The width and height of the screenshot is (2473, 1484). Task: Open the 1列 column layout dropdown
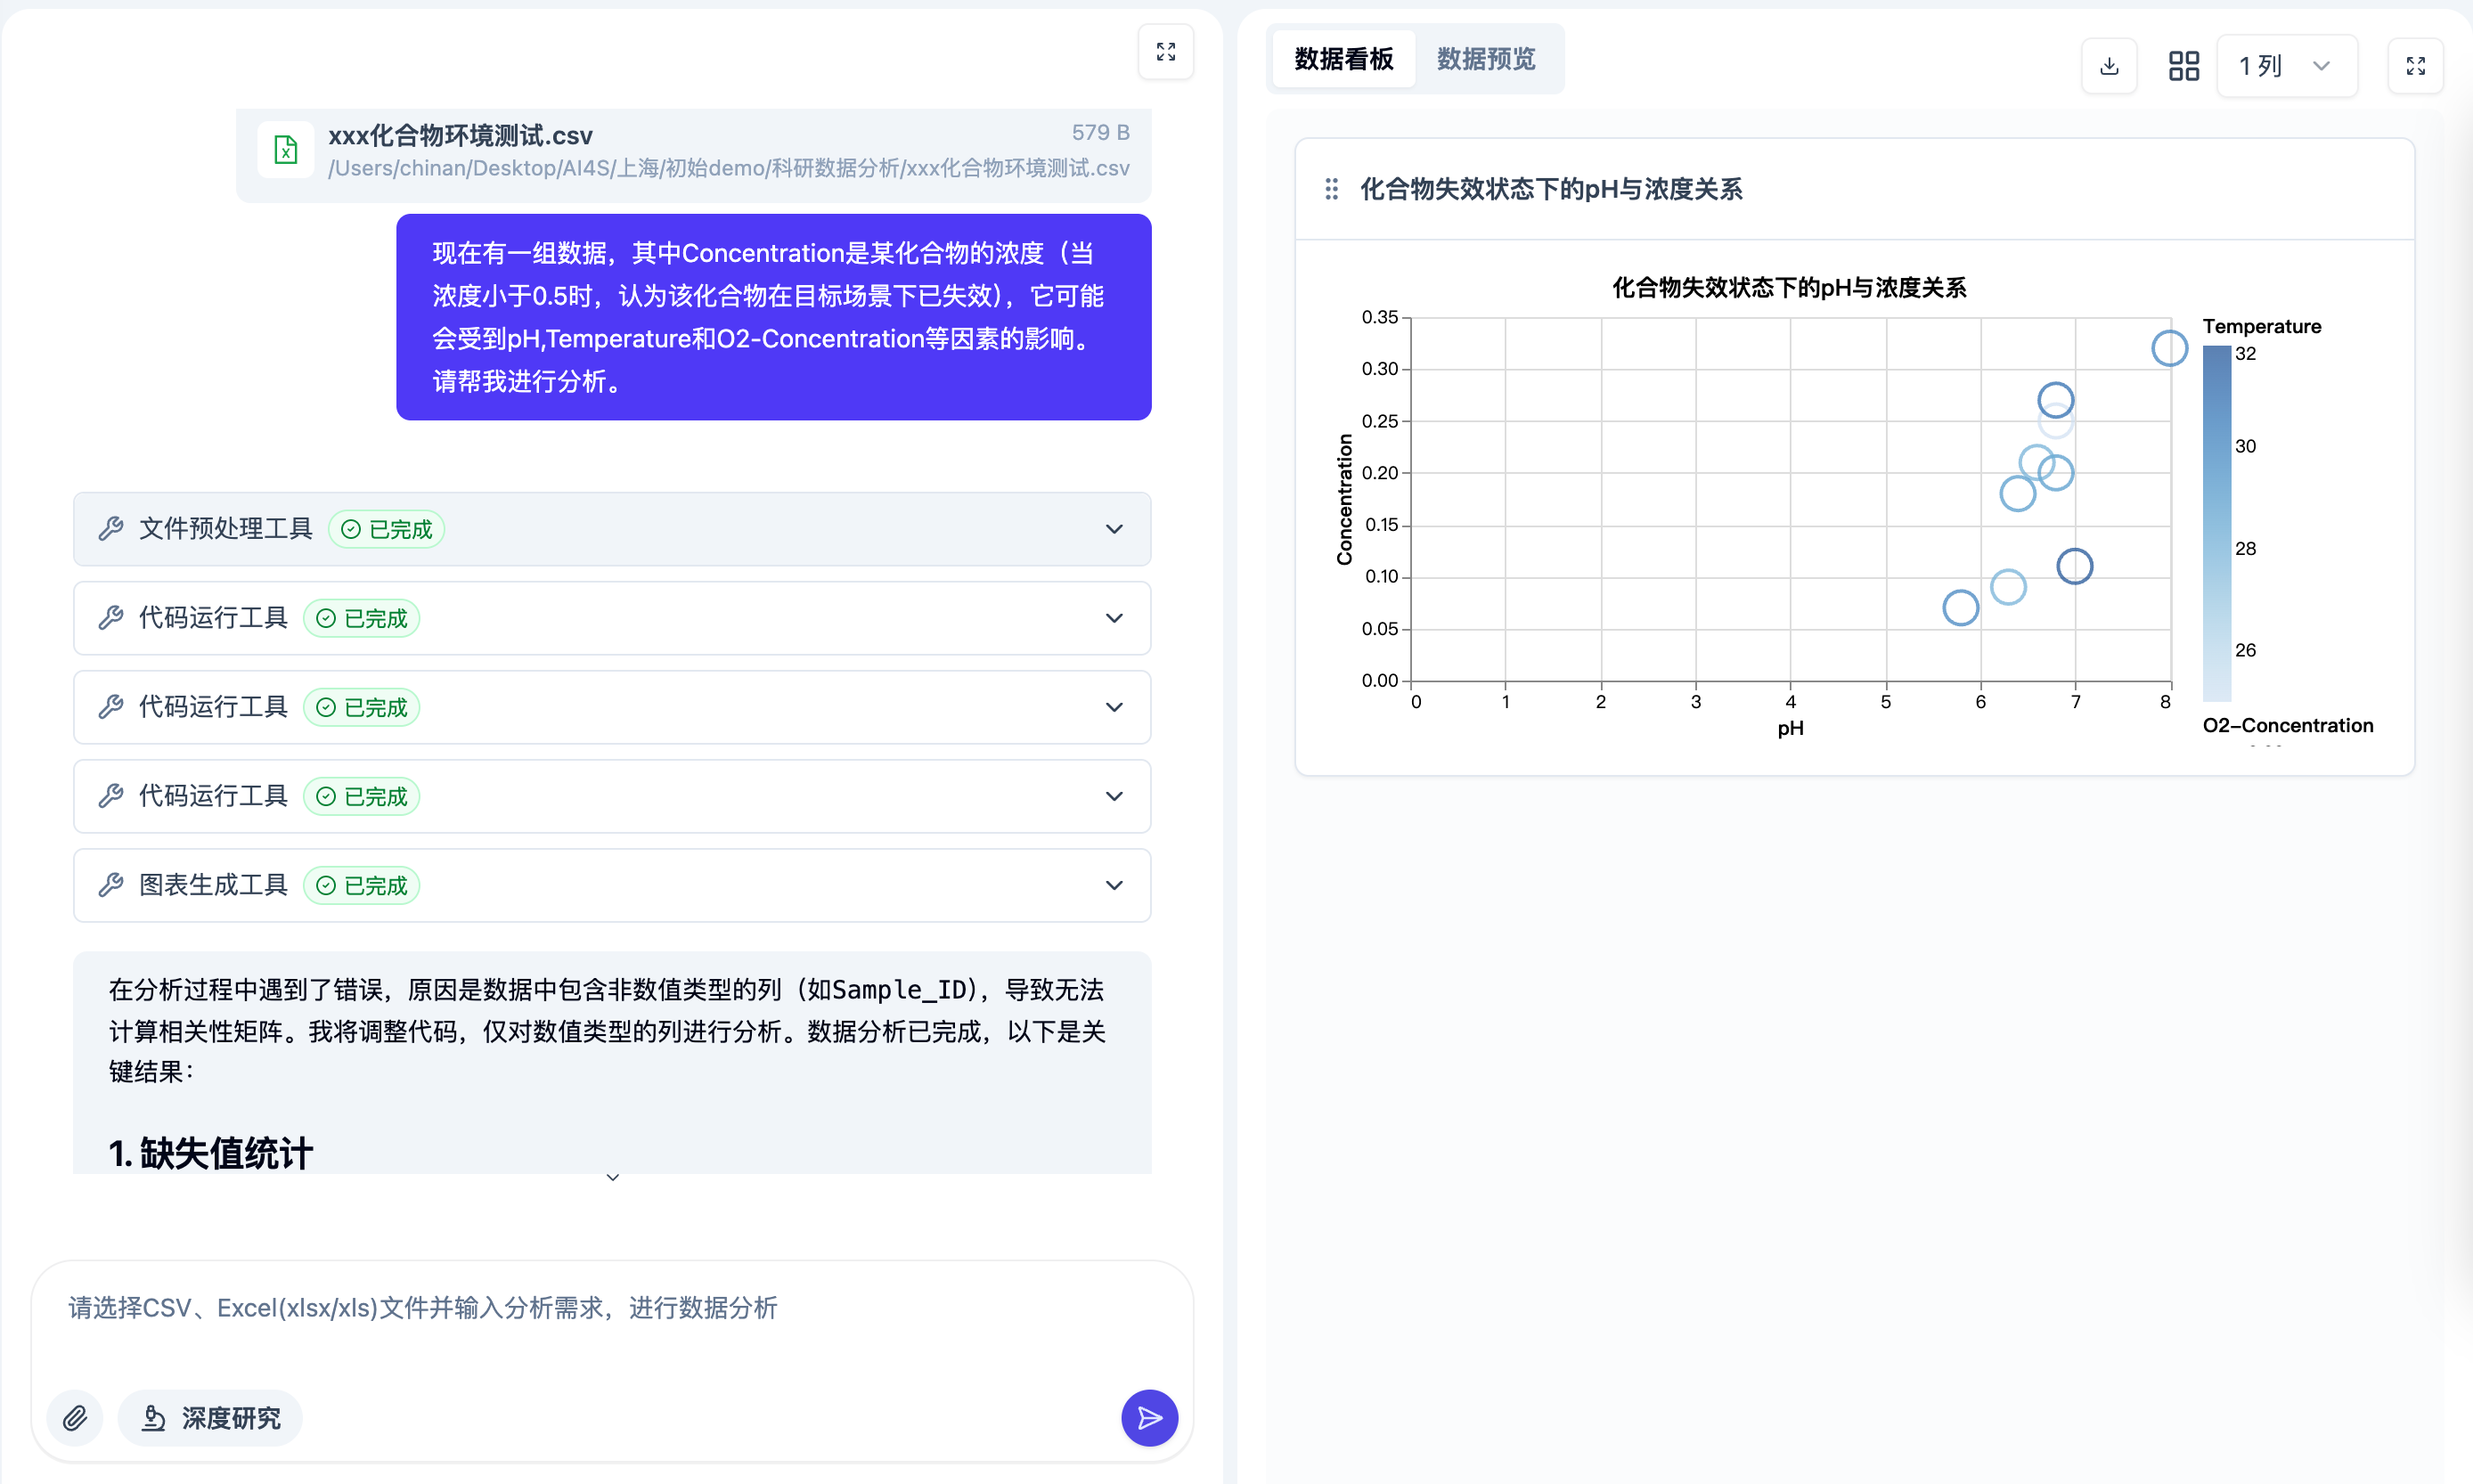[x=2287, y=65]
